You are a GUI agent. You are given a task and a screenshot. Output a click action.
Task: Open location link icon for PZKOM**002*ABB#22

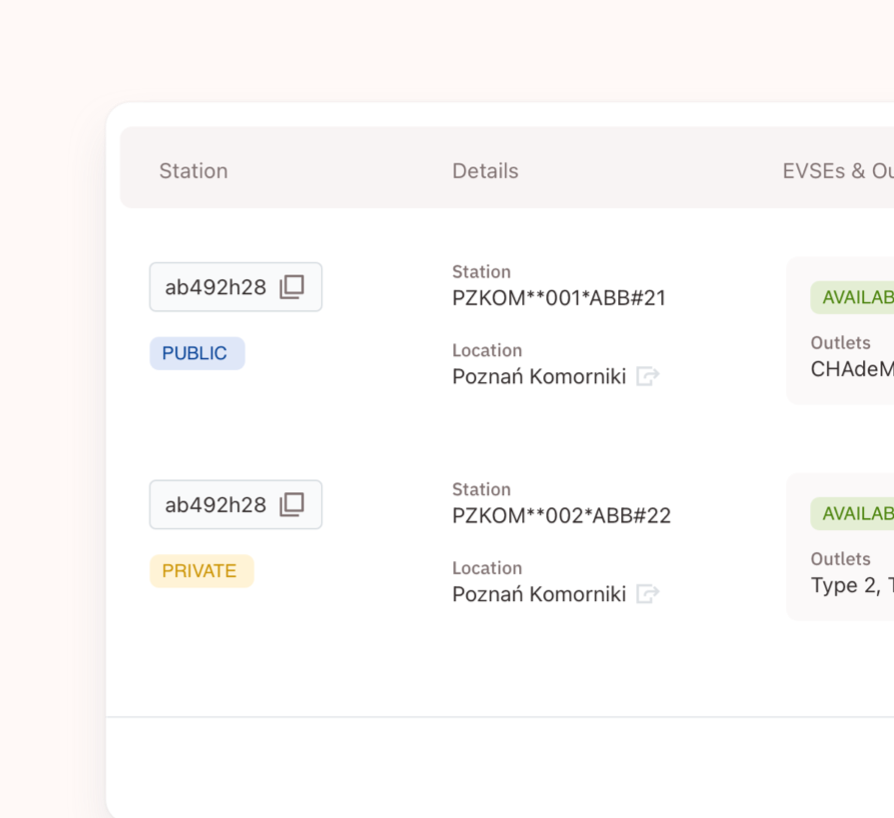point(648,595)
